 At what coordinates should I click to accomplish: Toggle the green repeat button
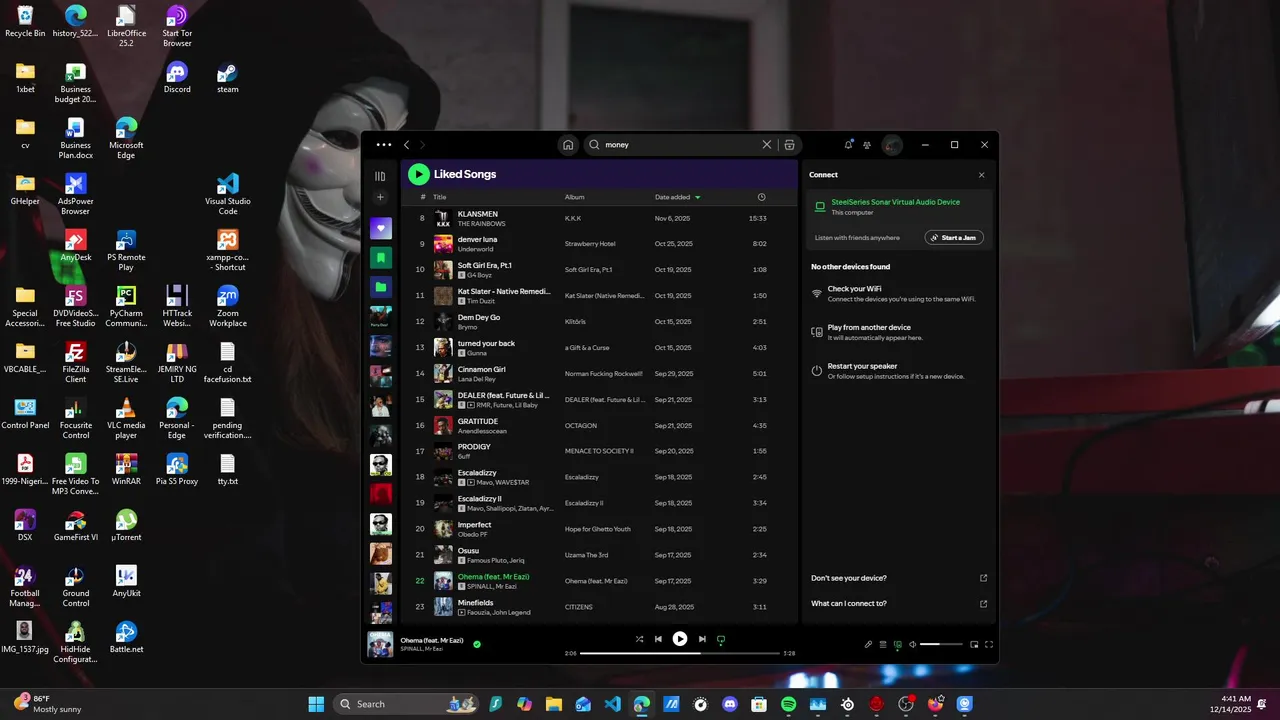pyautogui.click(x=721, y=639)
